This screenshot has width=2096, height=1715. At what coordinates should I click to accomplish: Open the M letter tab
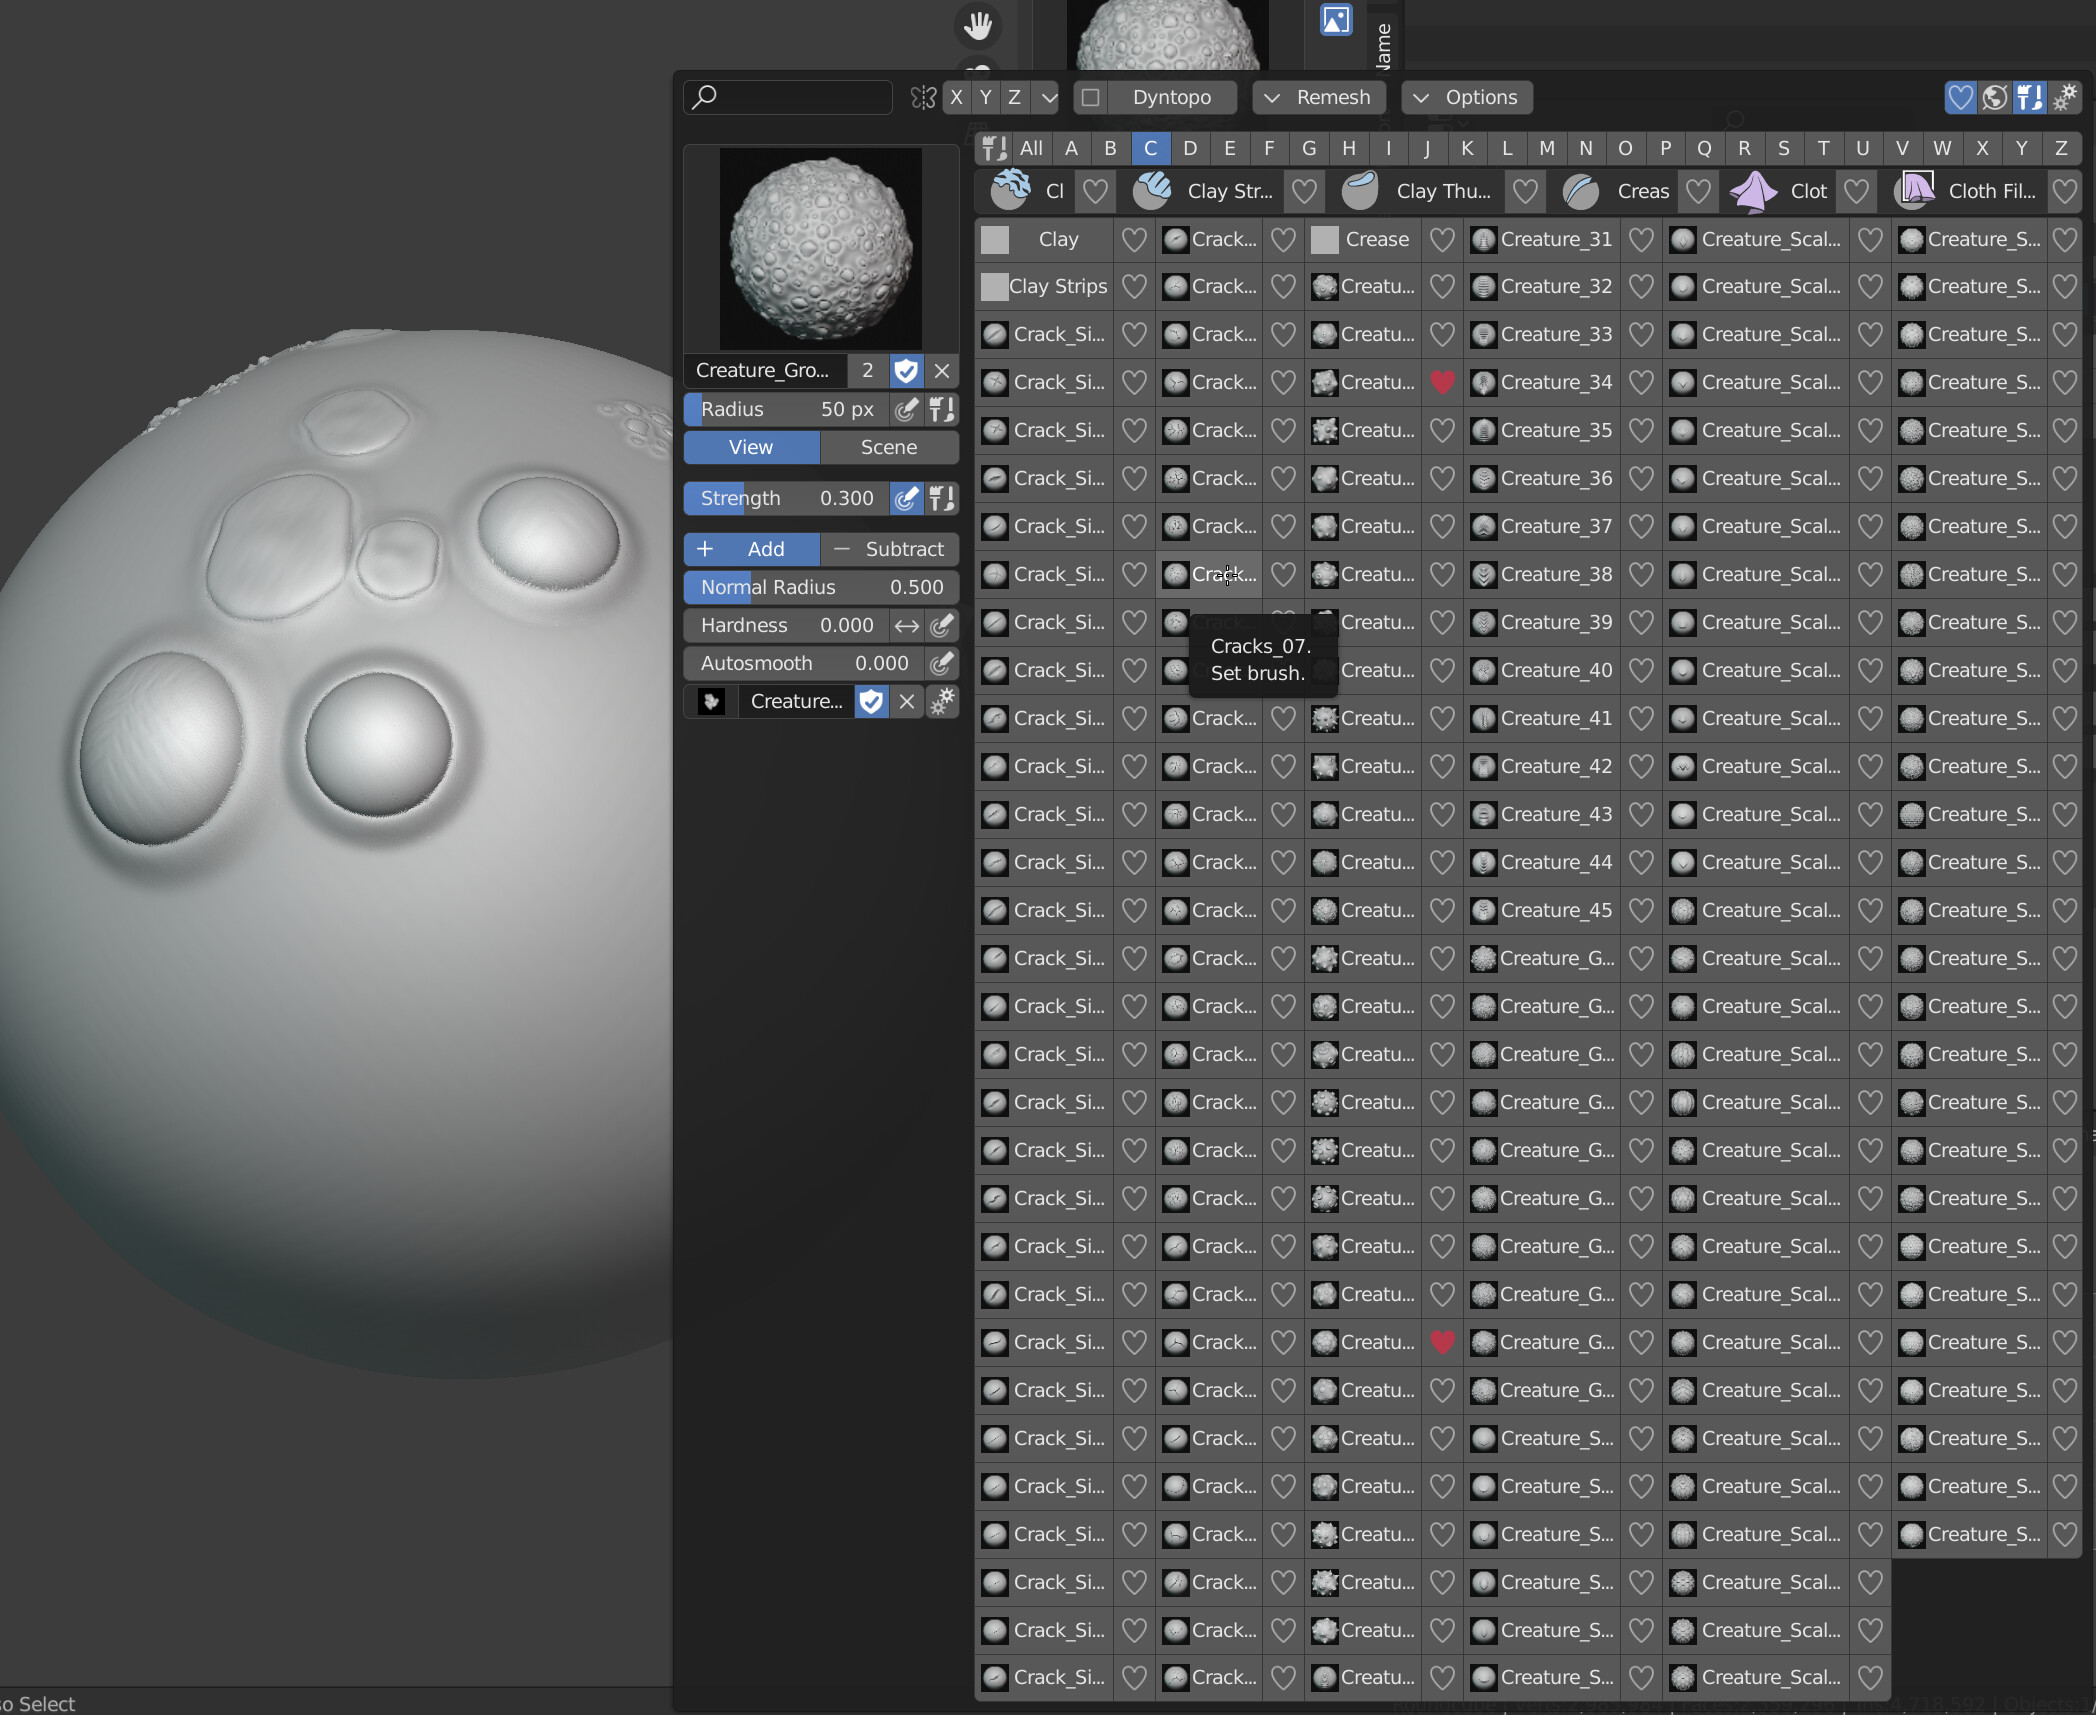click(1546, 148)
